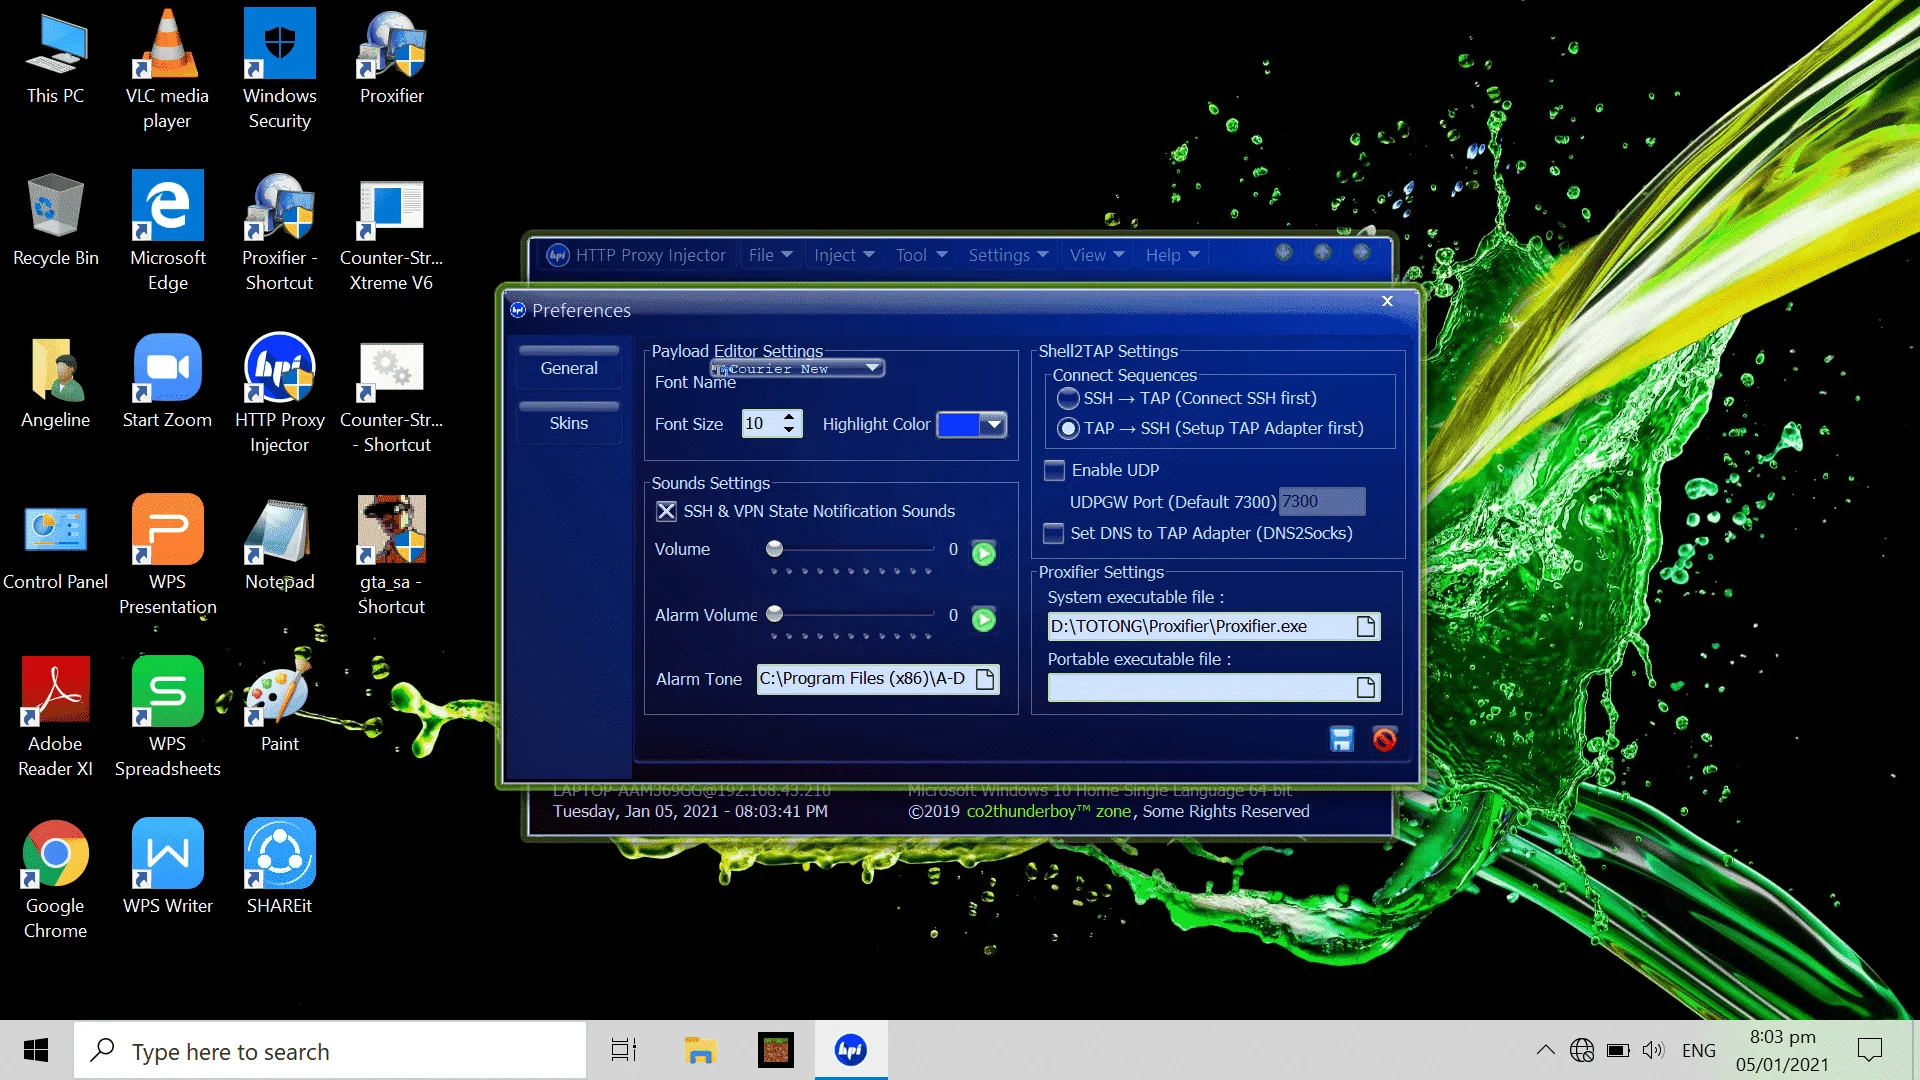Select SSH → TAP connect sequence

[1068, 398]
